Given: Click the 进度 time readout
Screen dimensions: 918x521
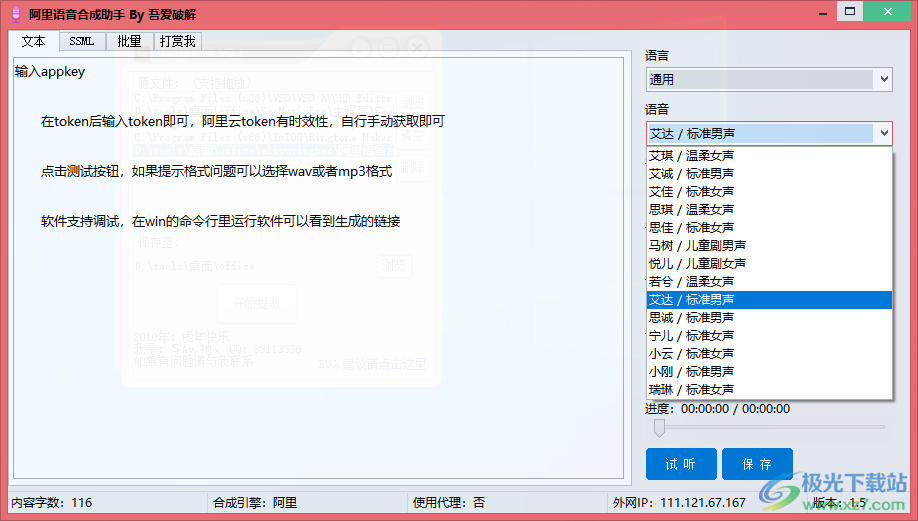Looking at the screenshot, I should point(718,409).
